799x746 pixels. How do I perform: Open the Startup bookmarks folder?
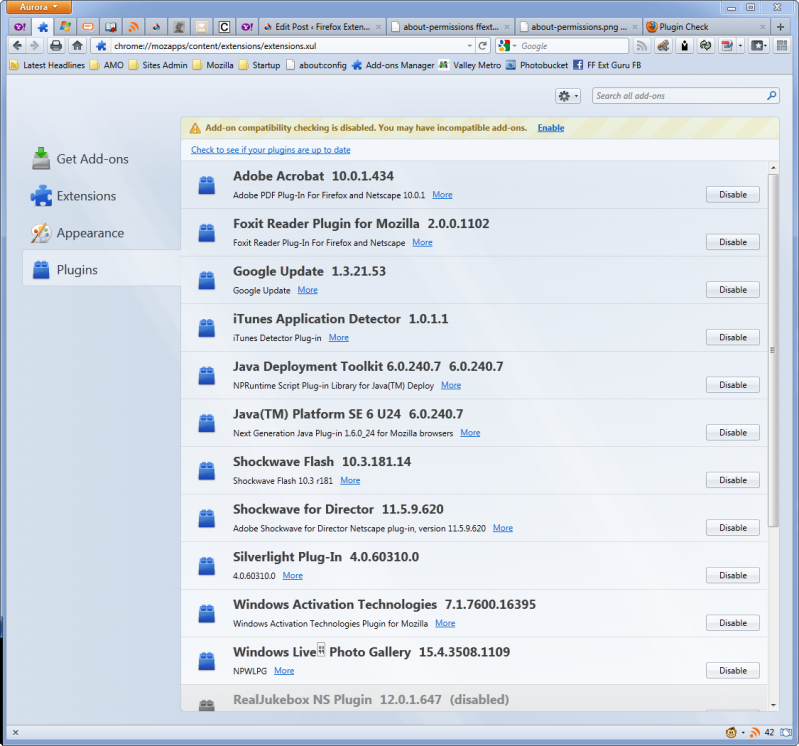[259, 65]
